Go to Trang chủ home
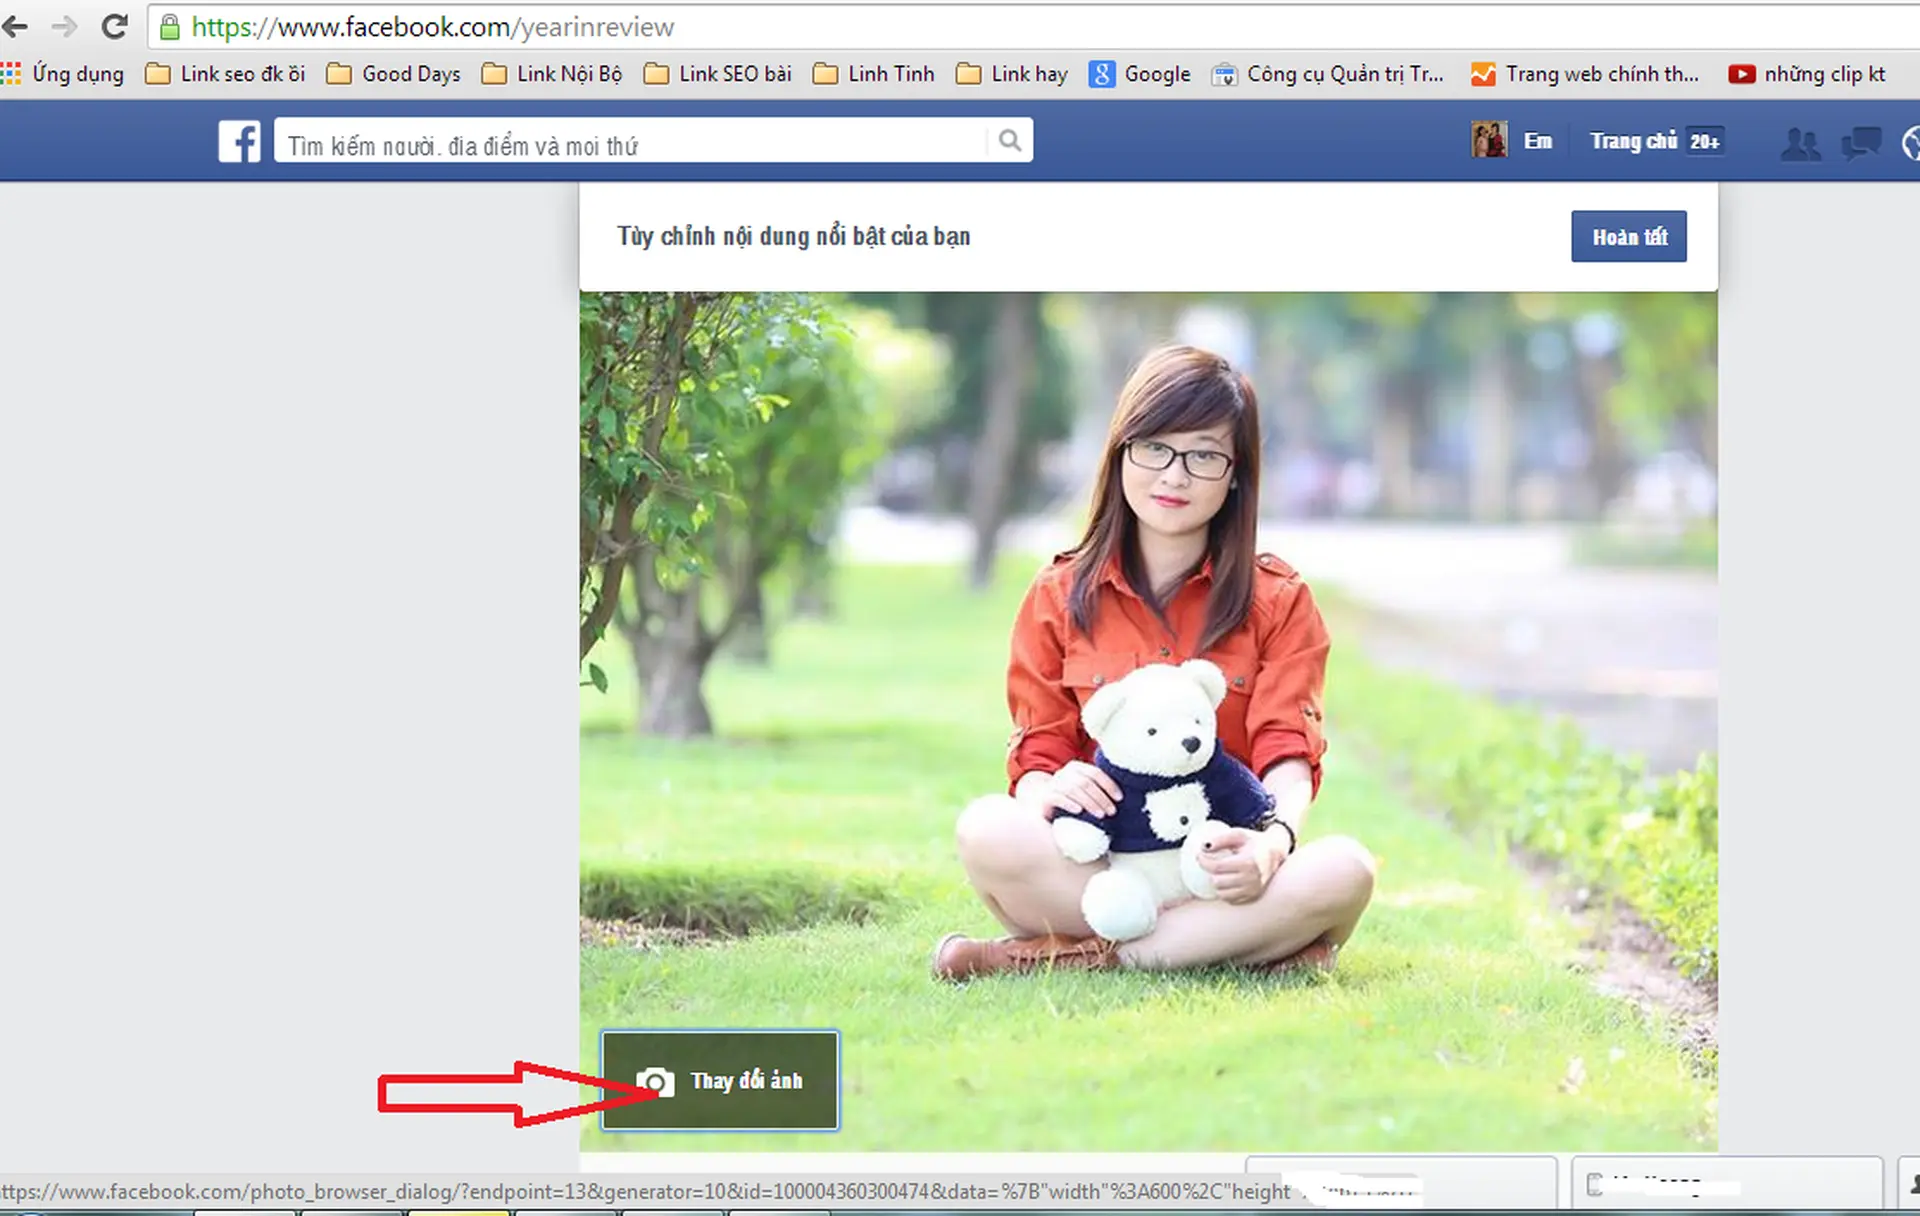Viewport: 1920px width, 1216px height. (x=1634, y=141)
